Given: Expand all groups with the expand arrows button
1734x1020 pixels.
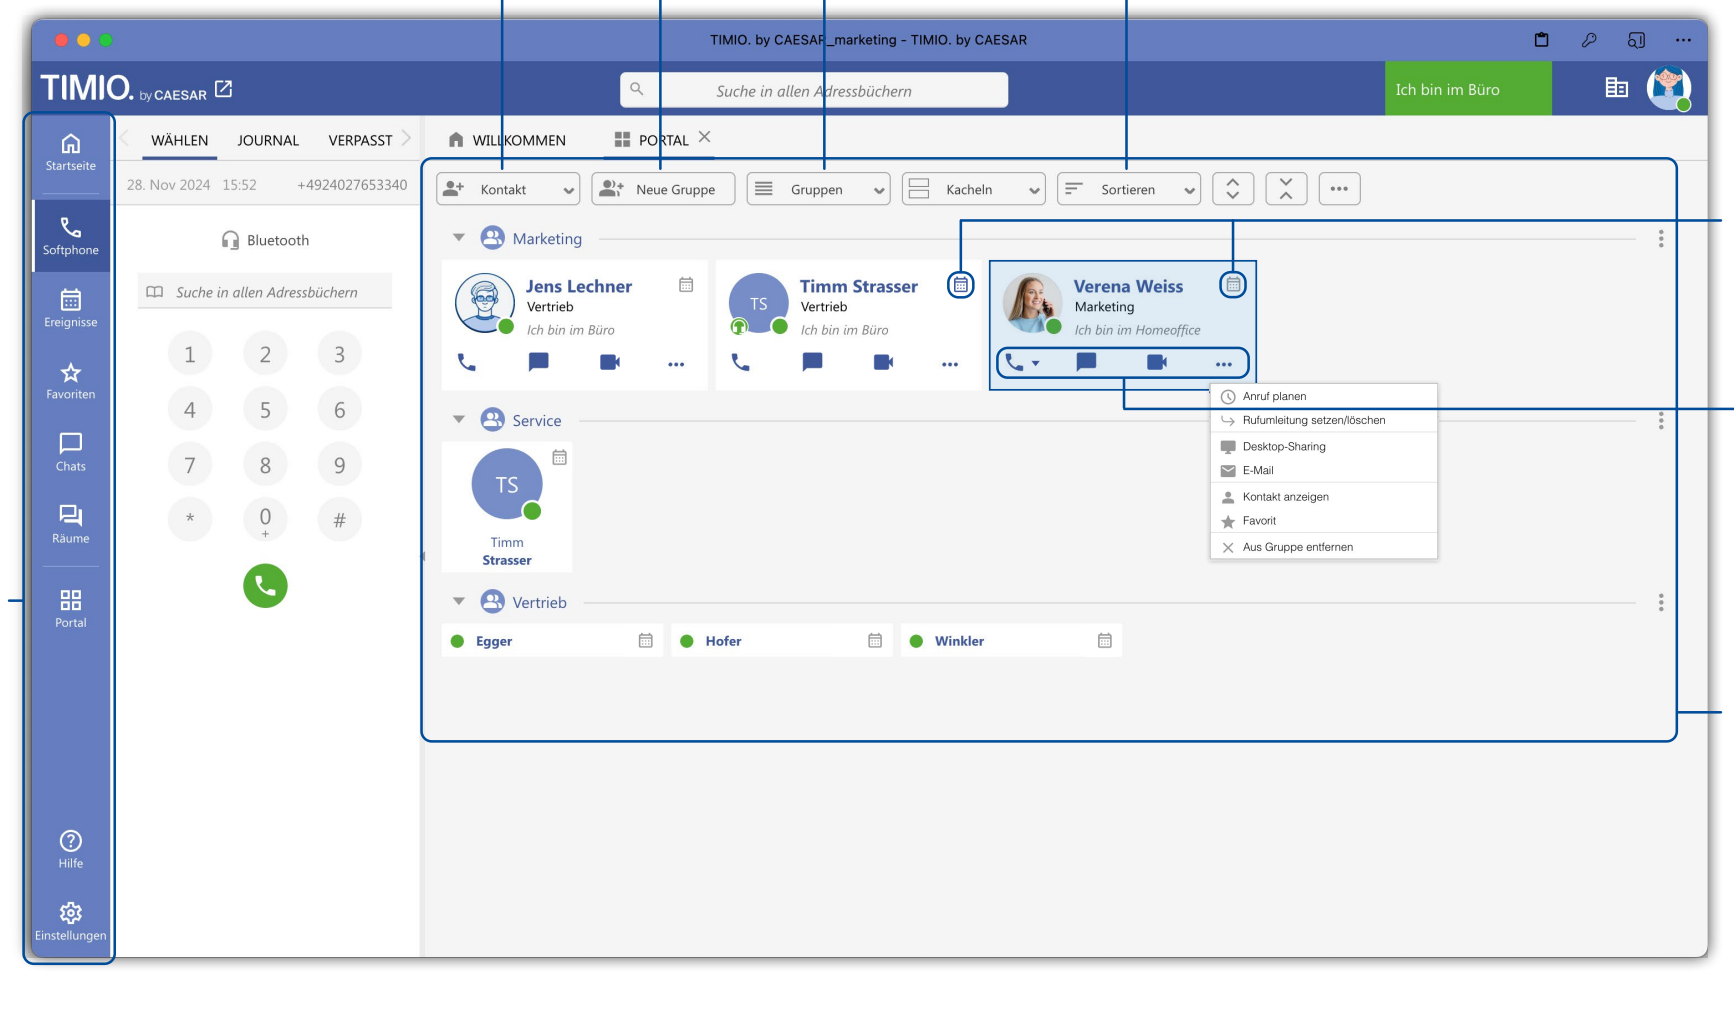Looking at the screenshot, I should (1233, 189).
